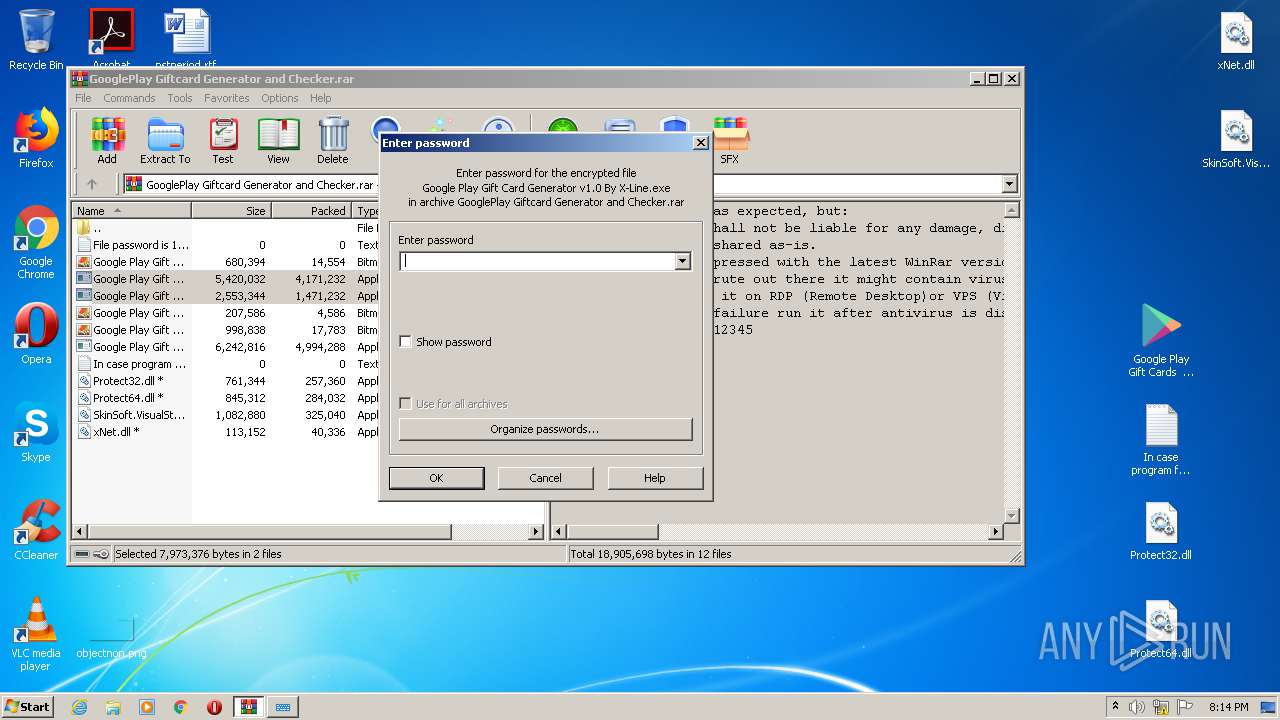Click the Chrome icon in the taskbar

point(181,707)
